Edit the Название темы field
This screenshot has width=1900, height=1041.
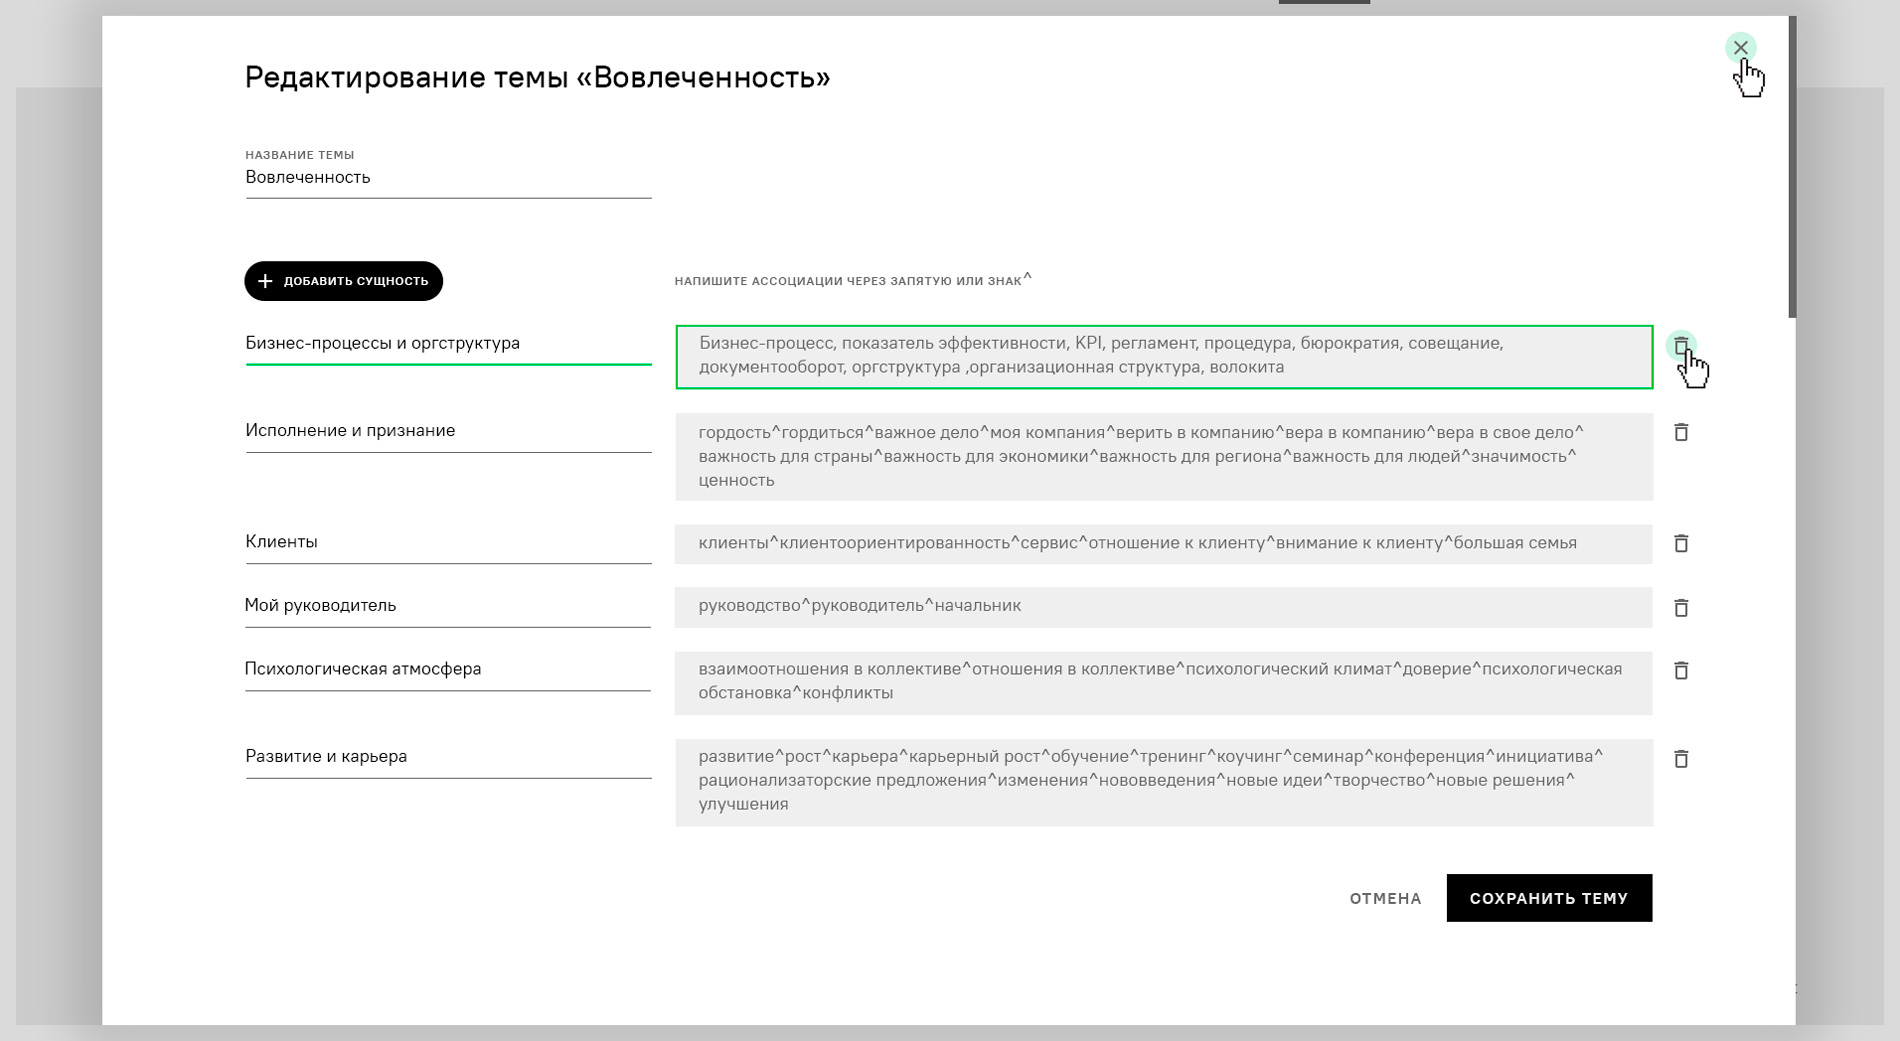coord(447,178)
